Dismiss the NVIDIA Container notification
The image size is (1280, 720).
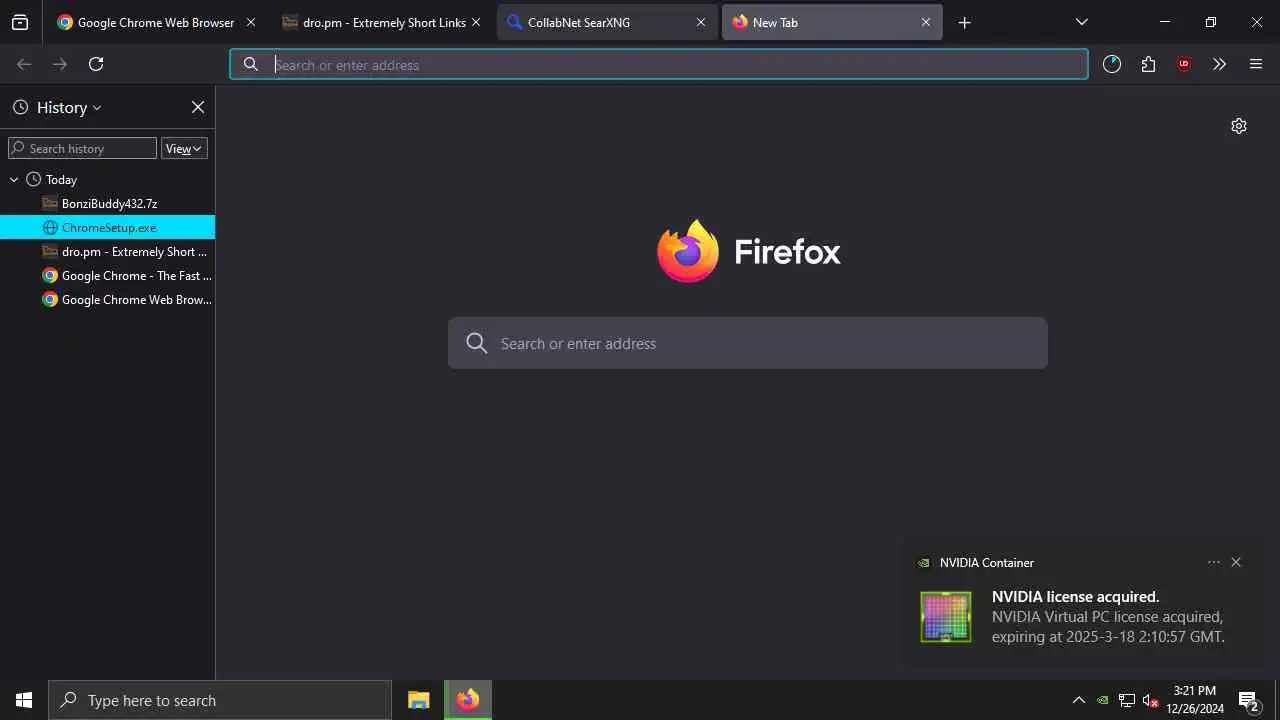point(1236,562)
